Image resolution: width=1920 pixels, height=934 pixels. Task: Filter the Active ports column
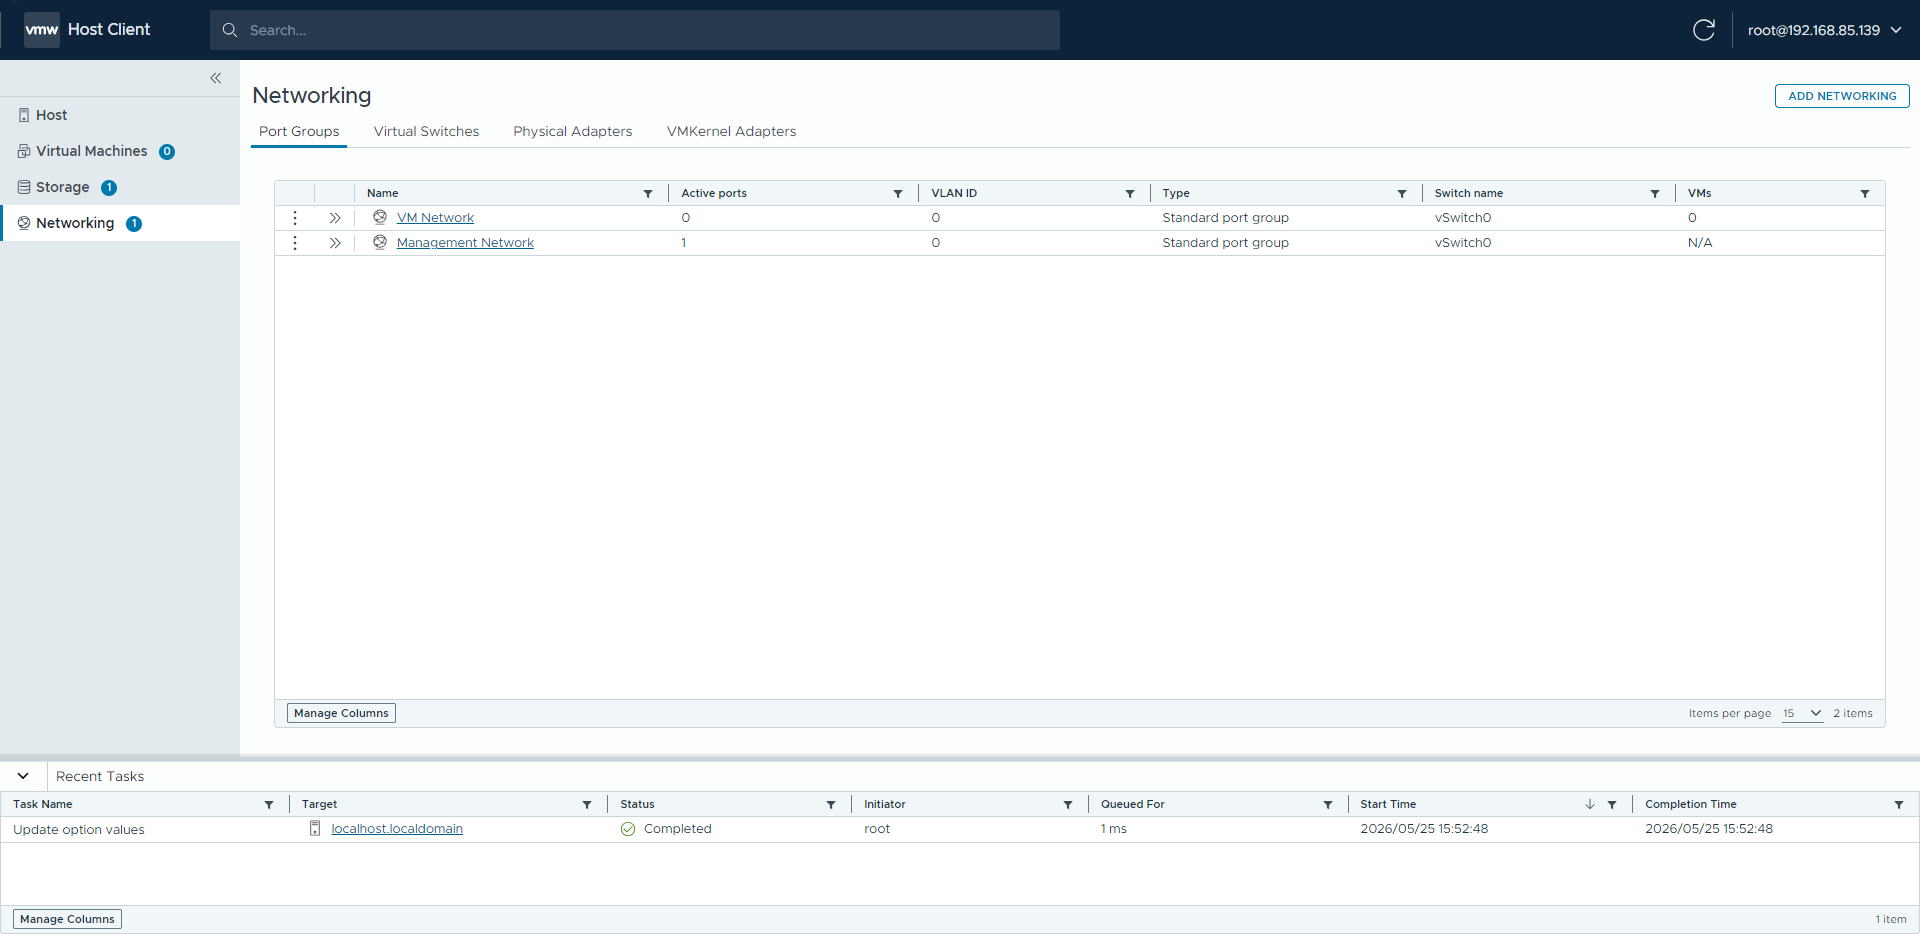[898, 194]
